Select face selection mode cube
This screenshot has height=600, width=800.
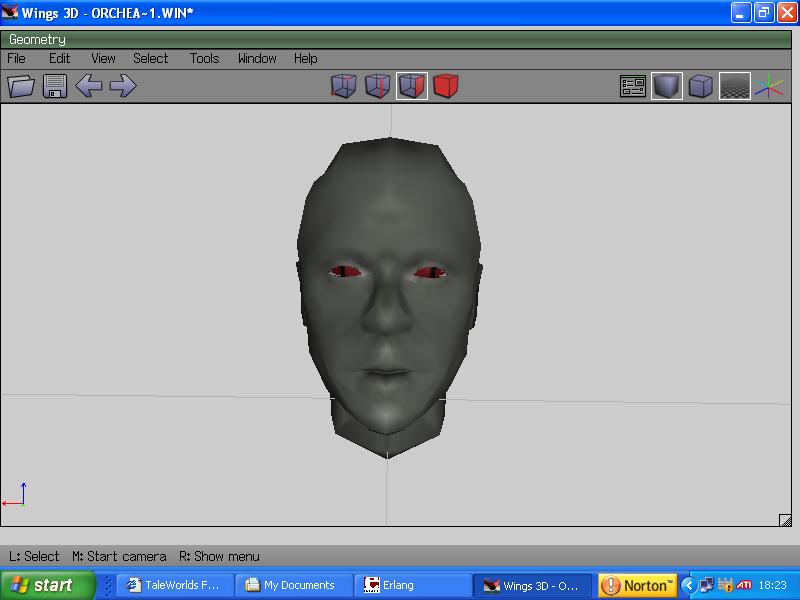(x=411, y=87)
